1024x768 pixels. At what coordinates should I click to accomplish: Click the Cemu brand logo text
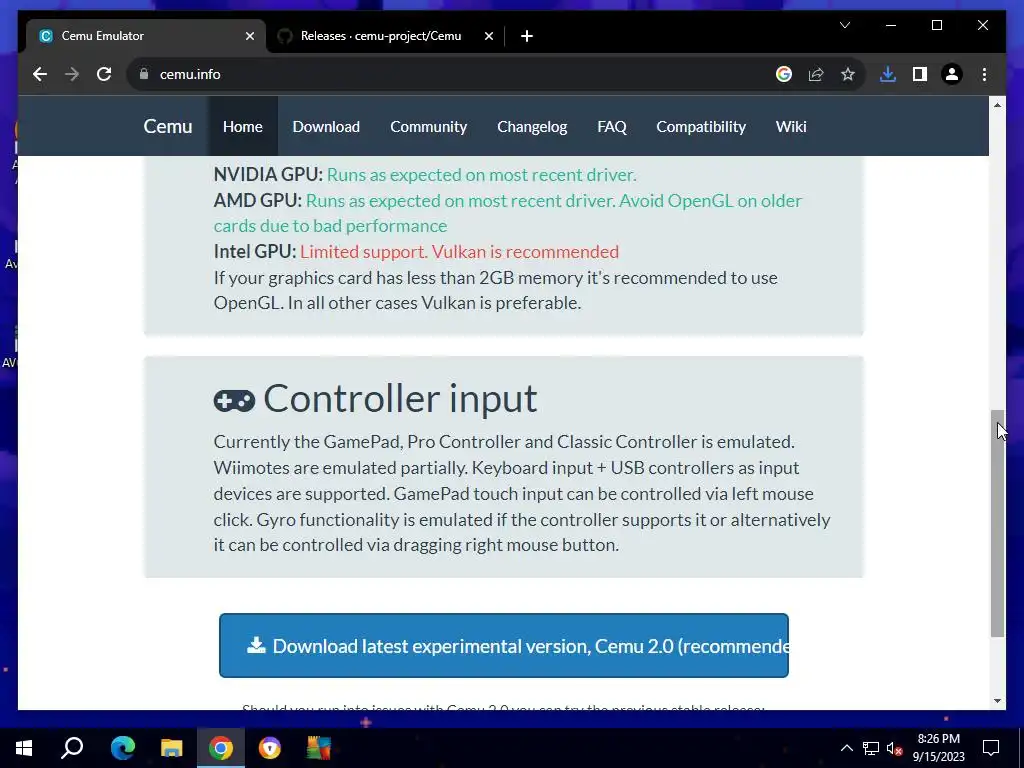point(168,127)
